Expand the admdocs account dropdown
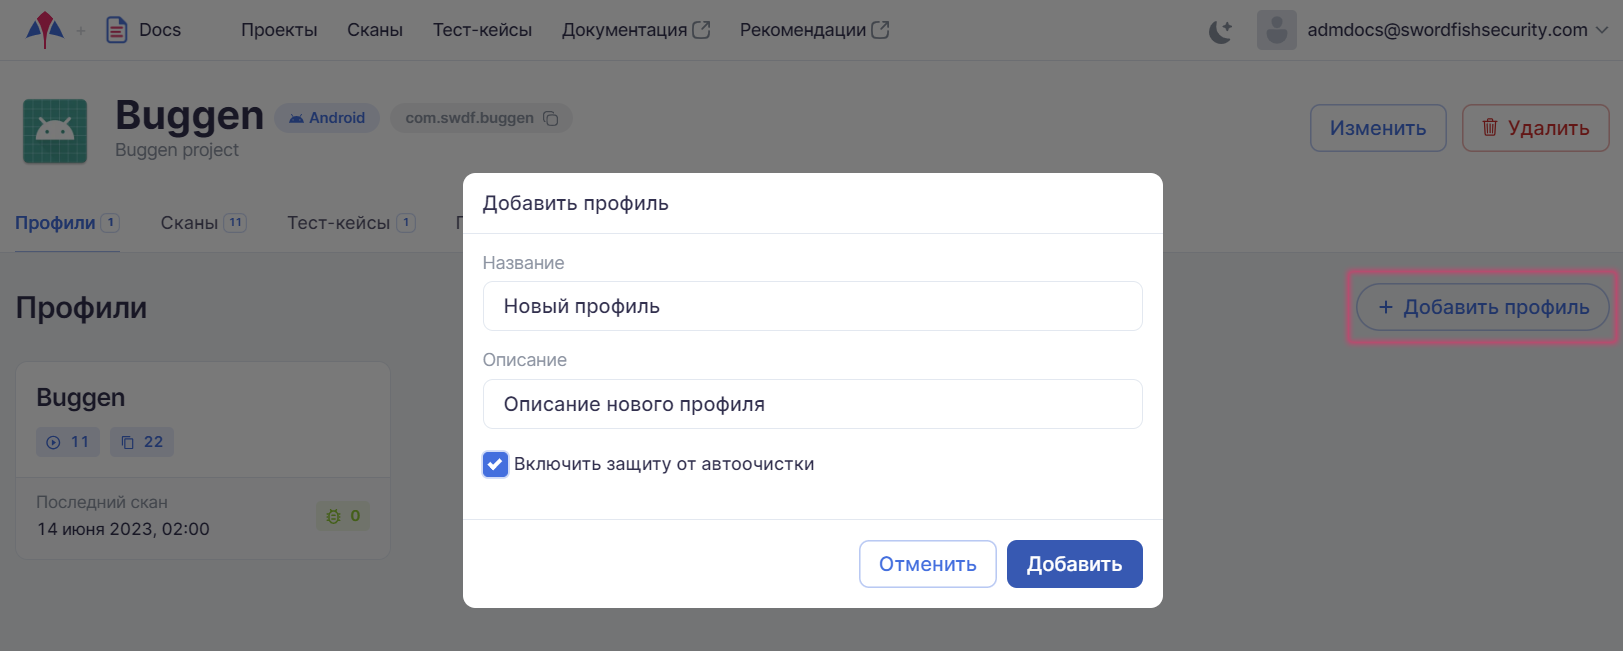 pos(1602,30)
